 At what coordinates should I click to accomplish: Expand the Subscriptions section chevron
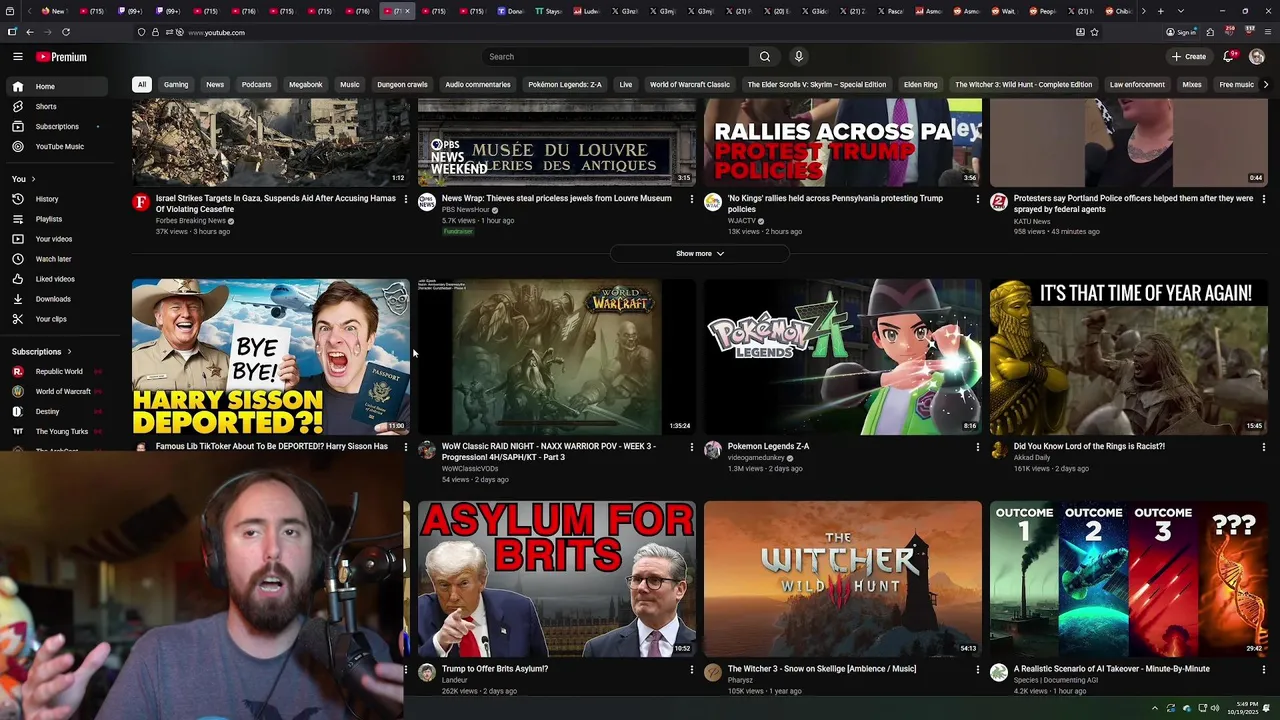pos(69,352)
